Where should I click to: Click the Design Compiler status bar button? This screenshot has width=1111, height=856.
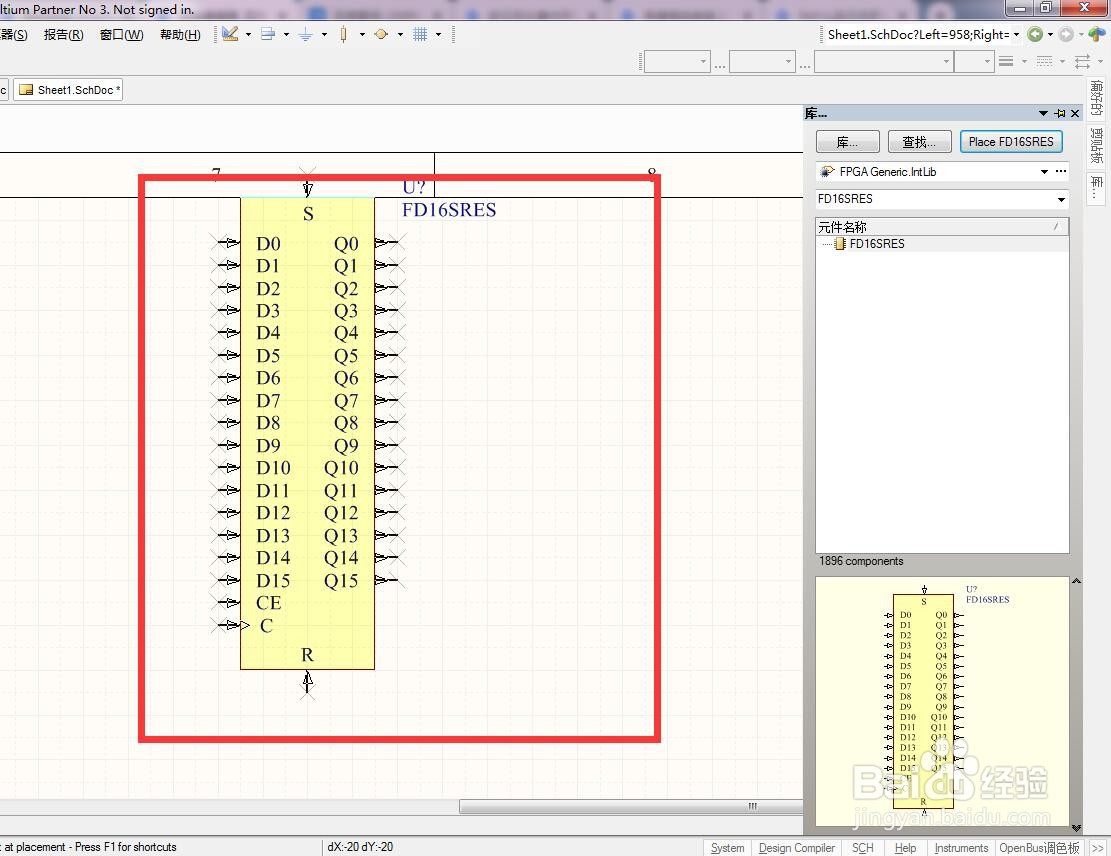coord(796,847)
